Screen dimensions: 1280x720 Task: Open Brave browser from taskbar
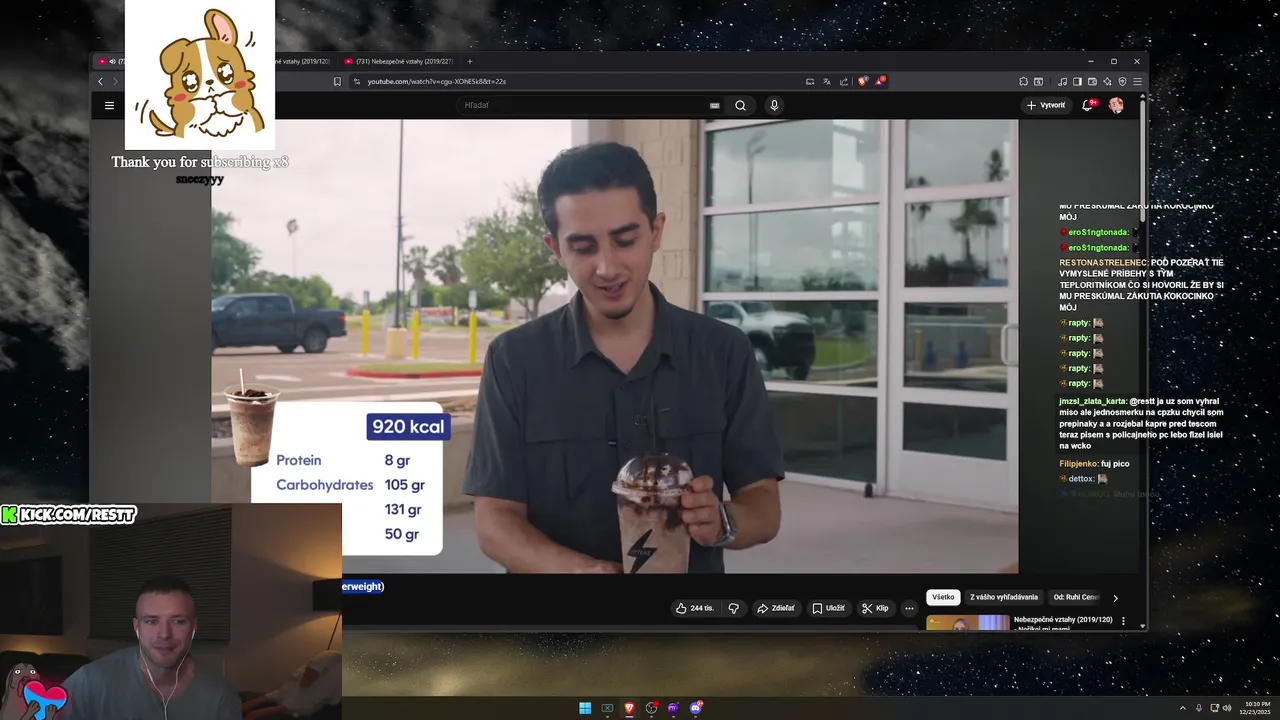pyautogui.click(x=629, y=708)
